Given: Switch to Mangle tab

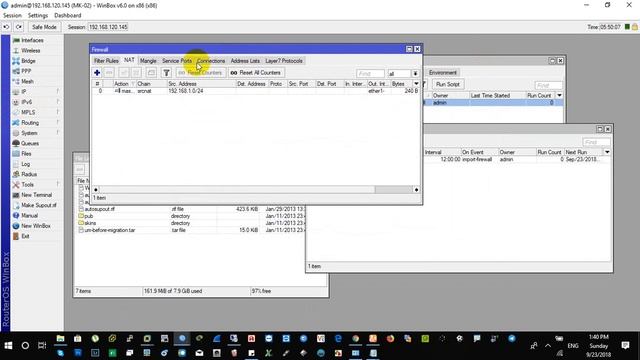Looking at the screenshot, I should 148,61.
